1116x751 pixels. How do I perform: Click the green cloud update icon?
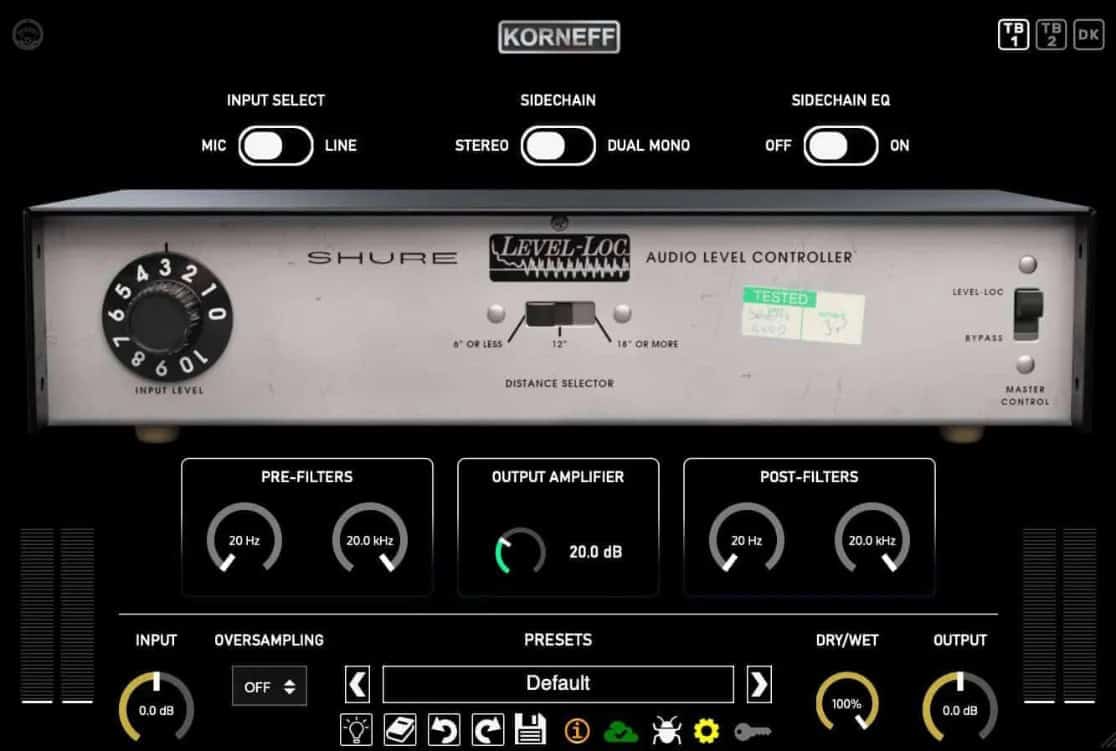(x=621, y=731)
